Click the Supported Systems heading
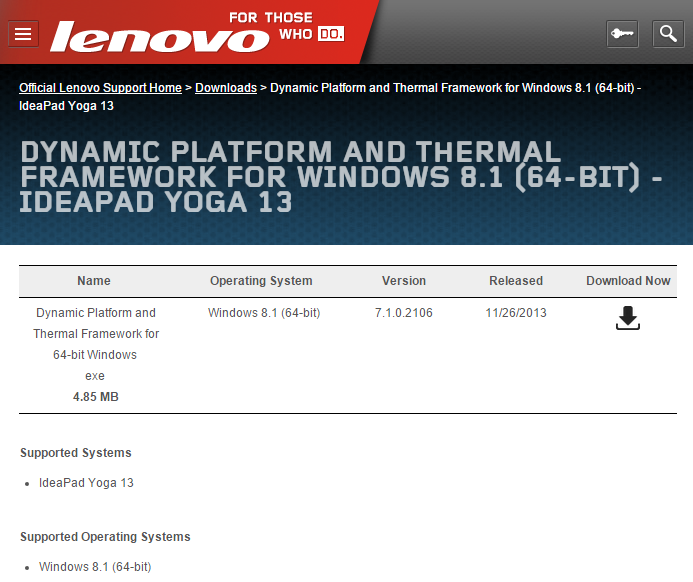 76,453
